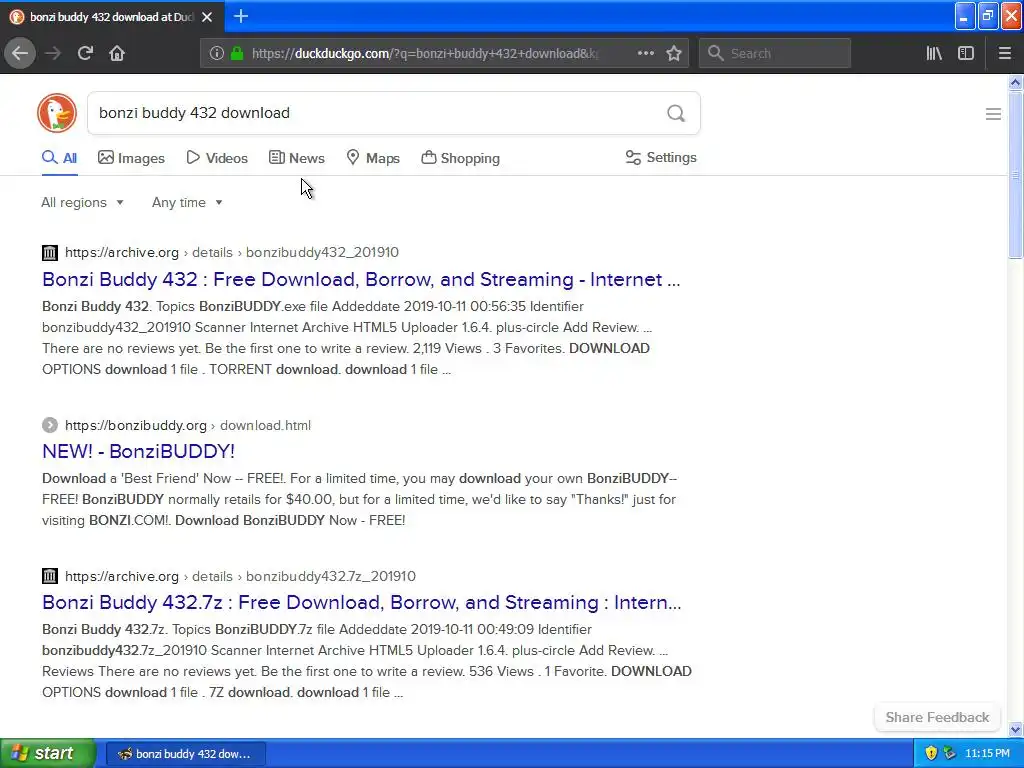Expand the Any time filter
The width and height of the screenshot is (1024, 768).
[187, 202]
